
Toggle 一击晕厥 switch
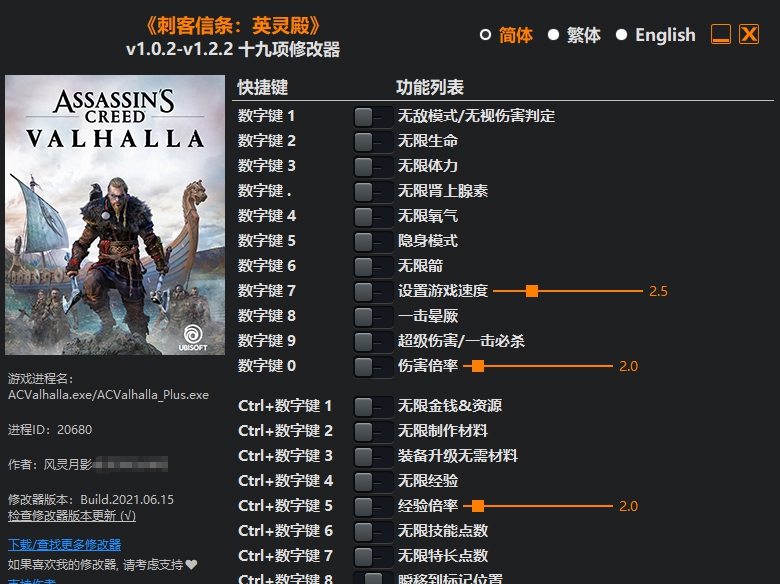point(373,316)
